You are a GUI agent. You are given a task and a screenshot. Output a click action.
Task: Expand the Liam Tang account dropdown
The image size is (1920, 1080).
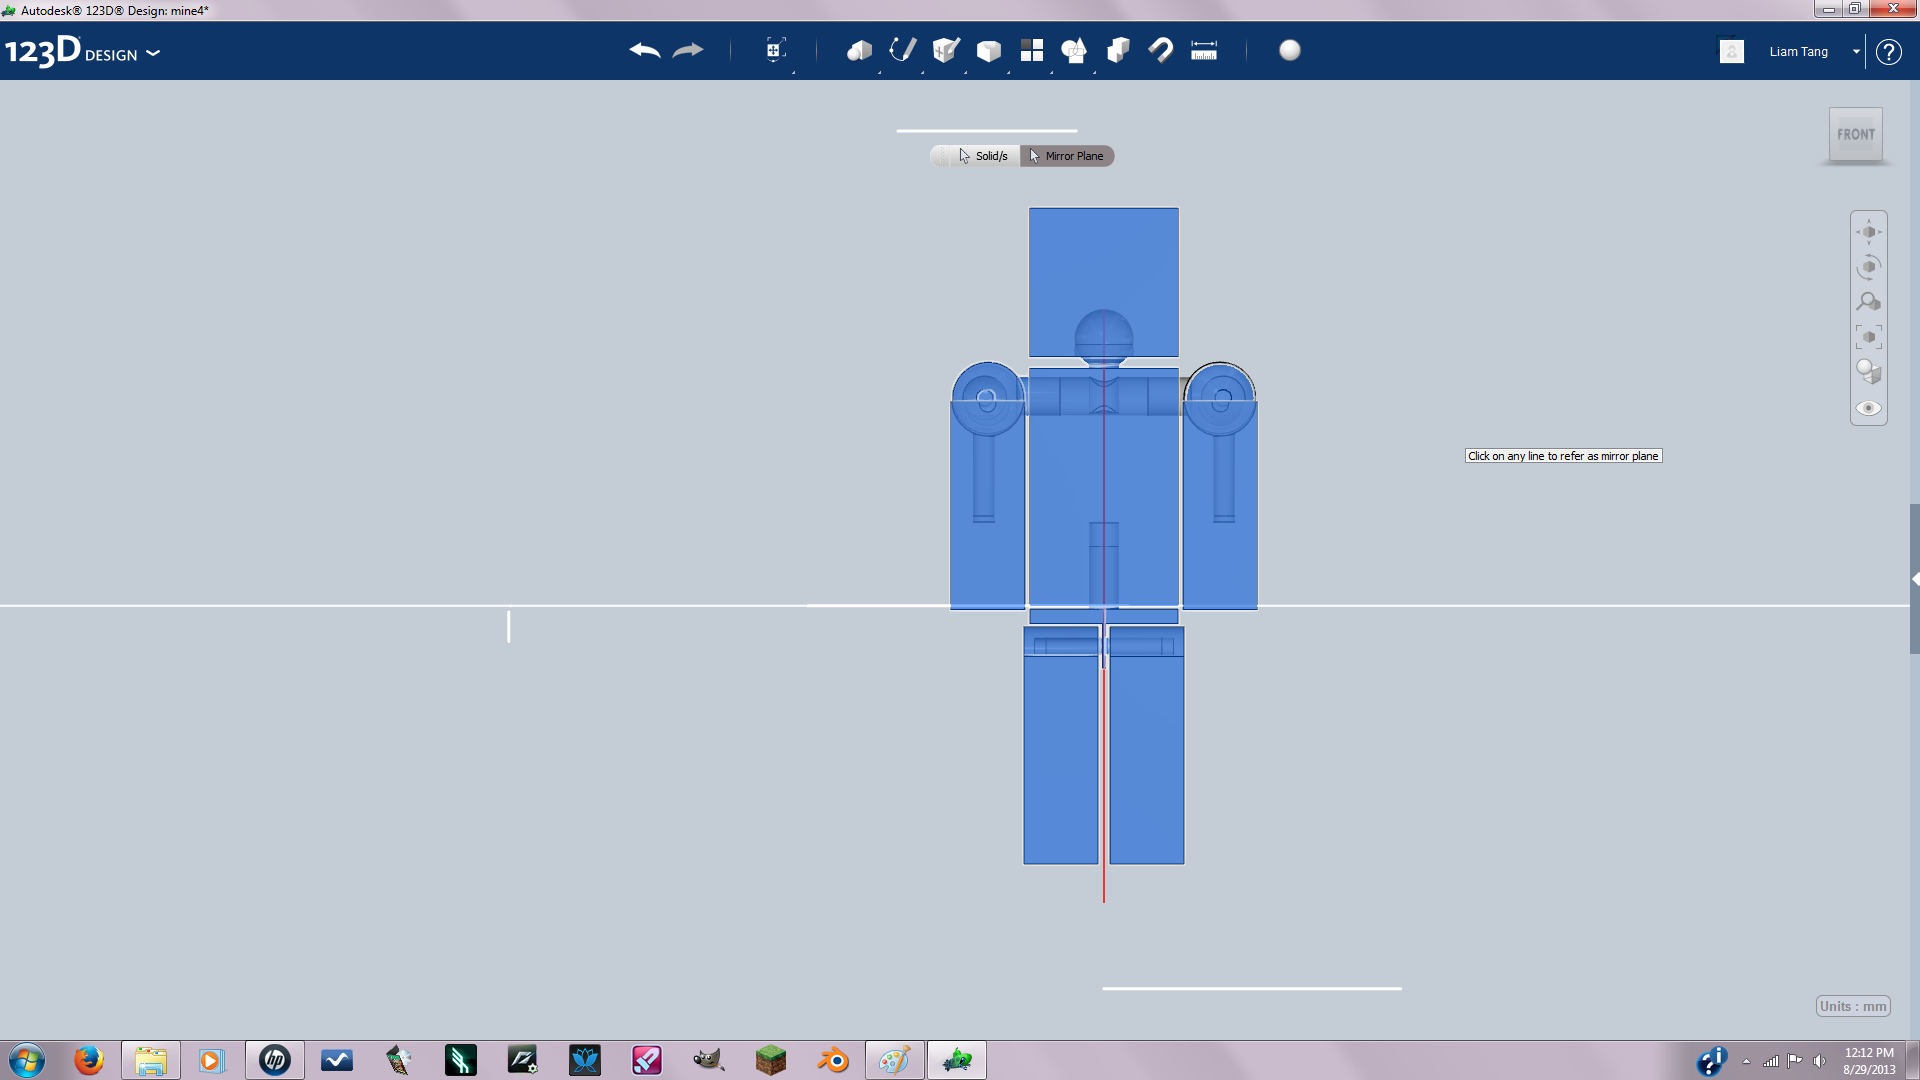click(1856, 52)
